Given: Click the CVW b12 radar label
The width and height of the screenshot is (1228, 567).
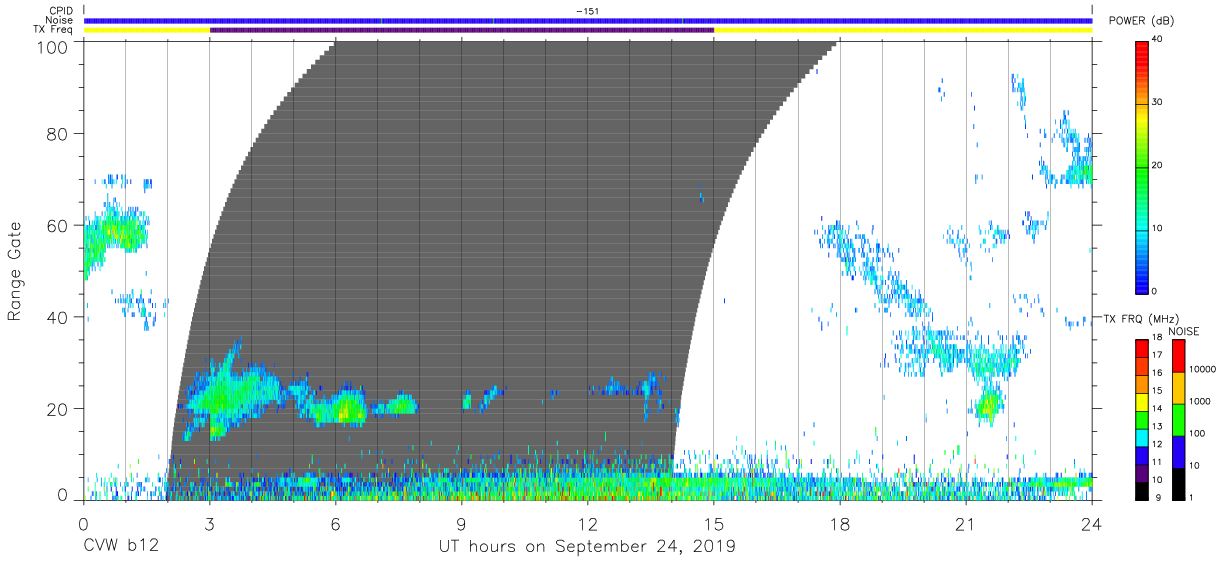Looking at the screenshot, I should pos(121,548).
